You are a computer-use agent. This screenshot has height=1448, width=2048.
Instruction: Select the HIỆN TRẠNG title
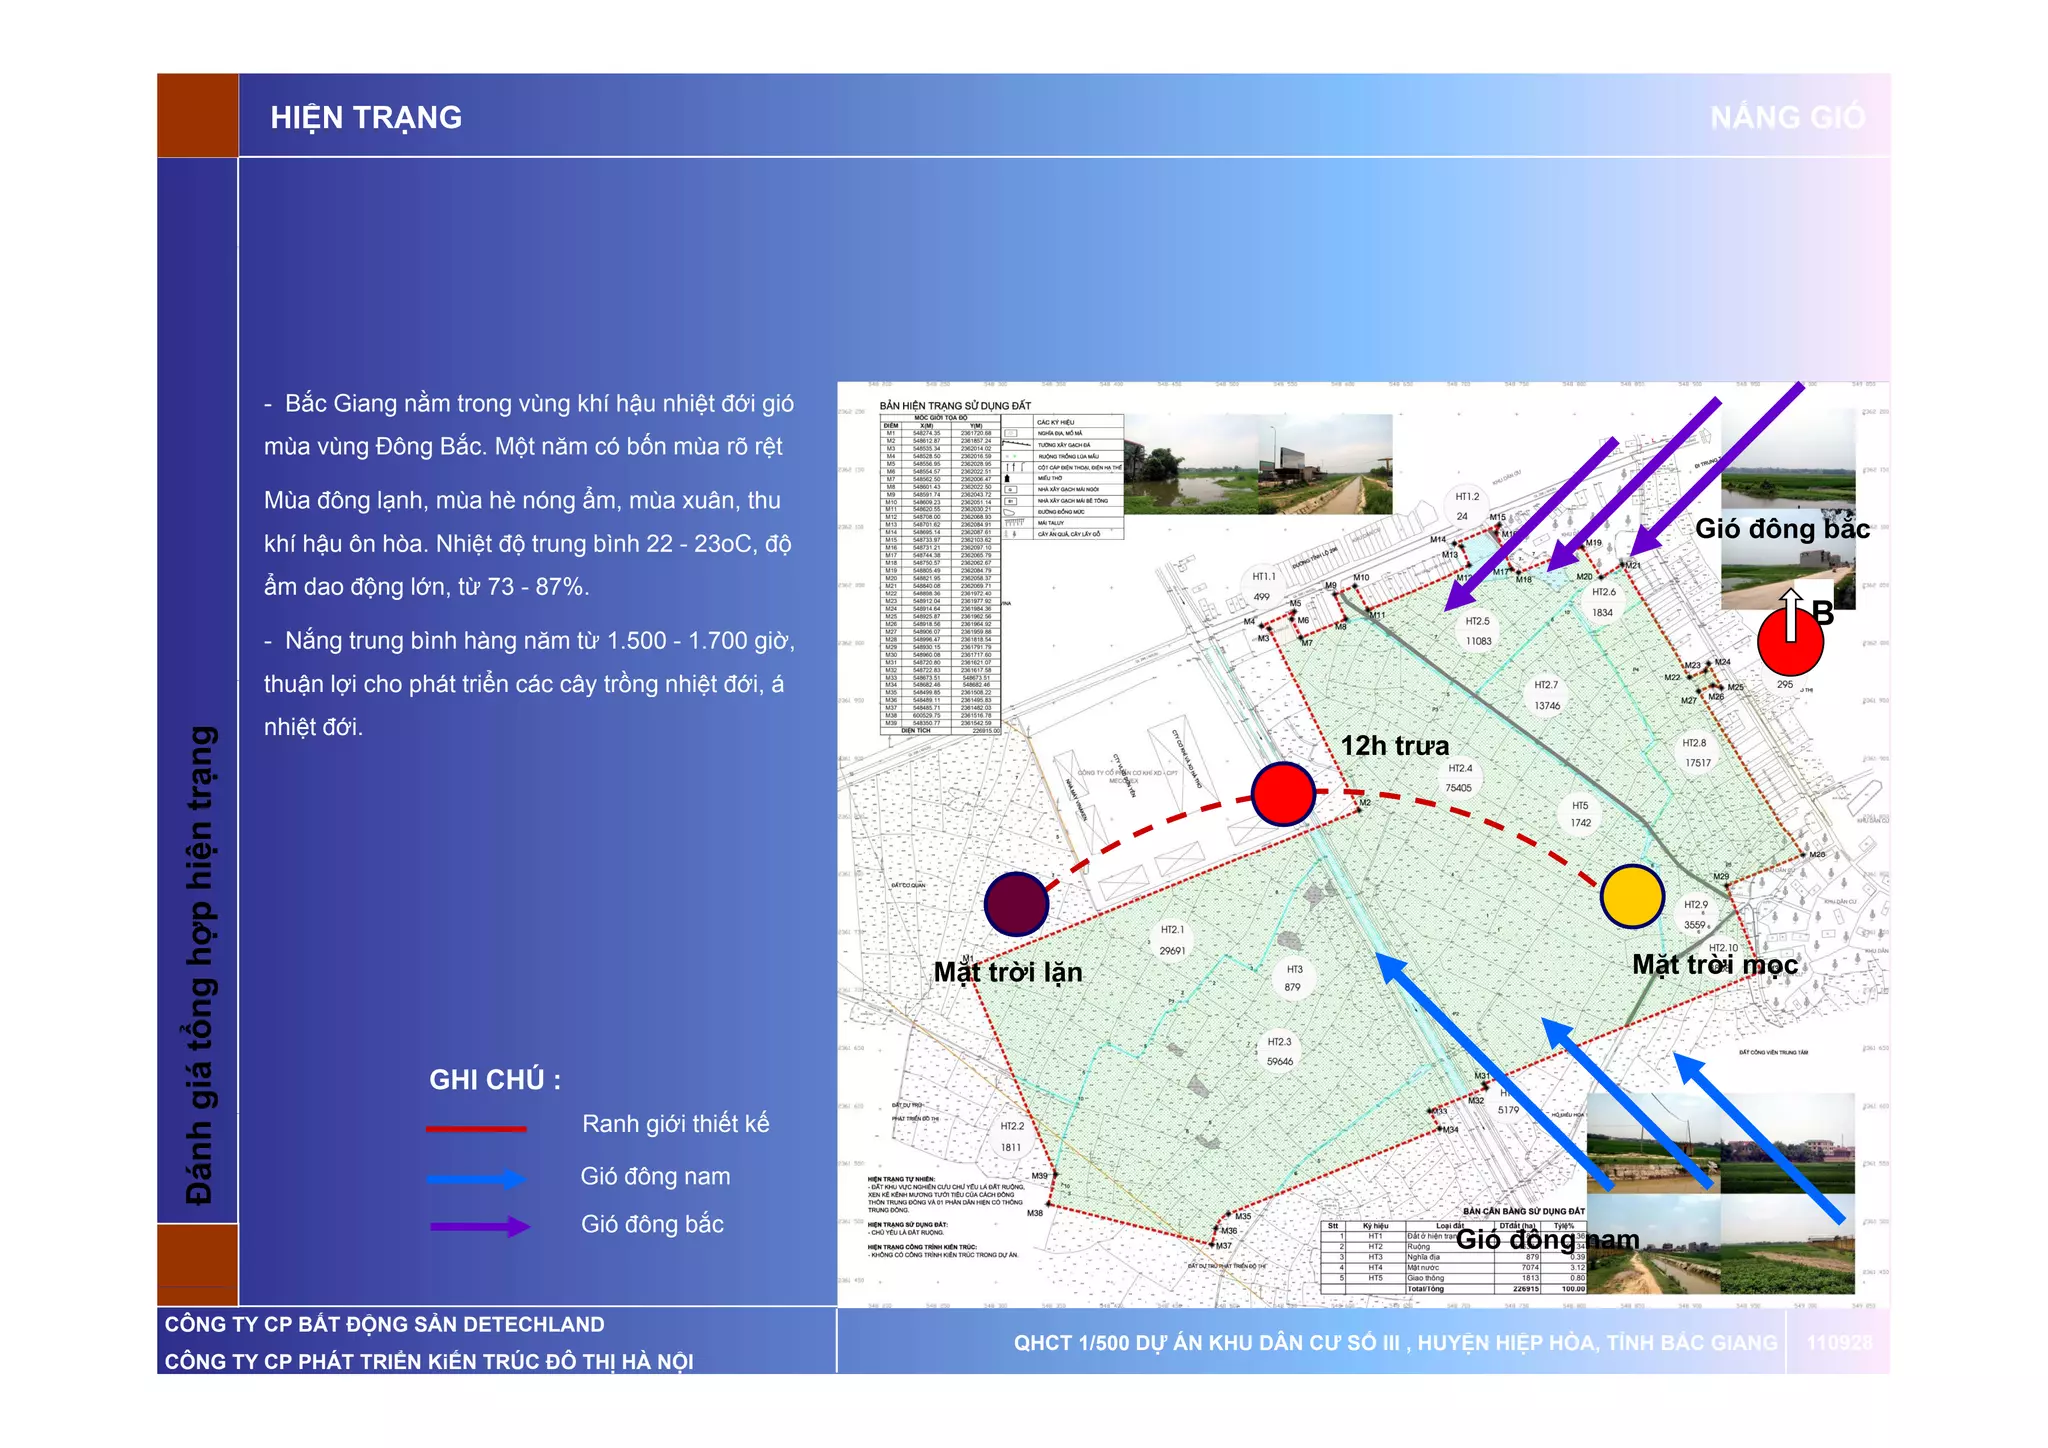366,118
